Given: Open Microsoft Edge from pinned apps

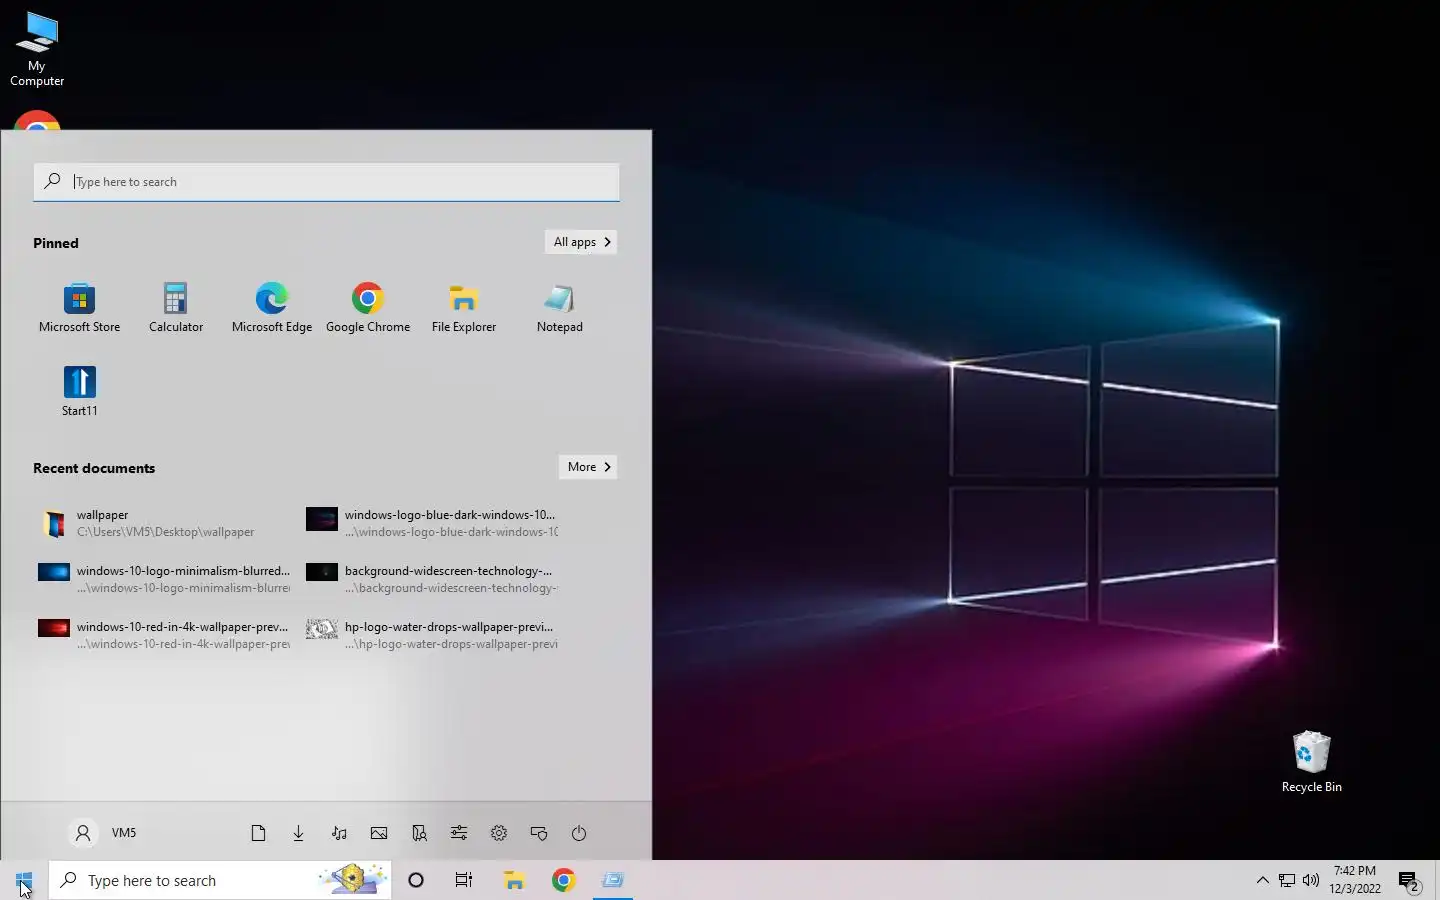Looking at the screenshot, I should 271,308.
